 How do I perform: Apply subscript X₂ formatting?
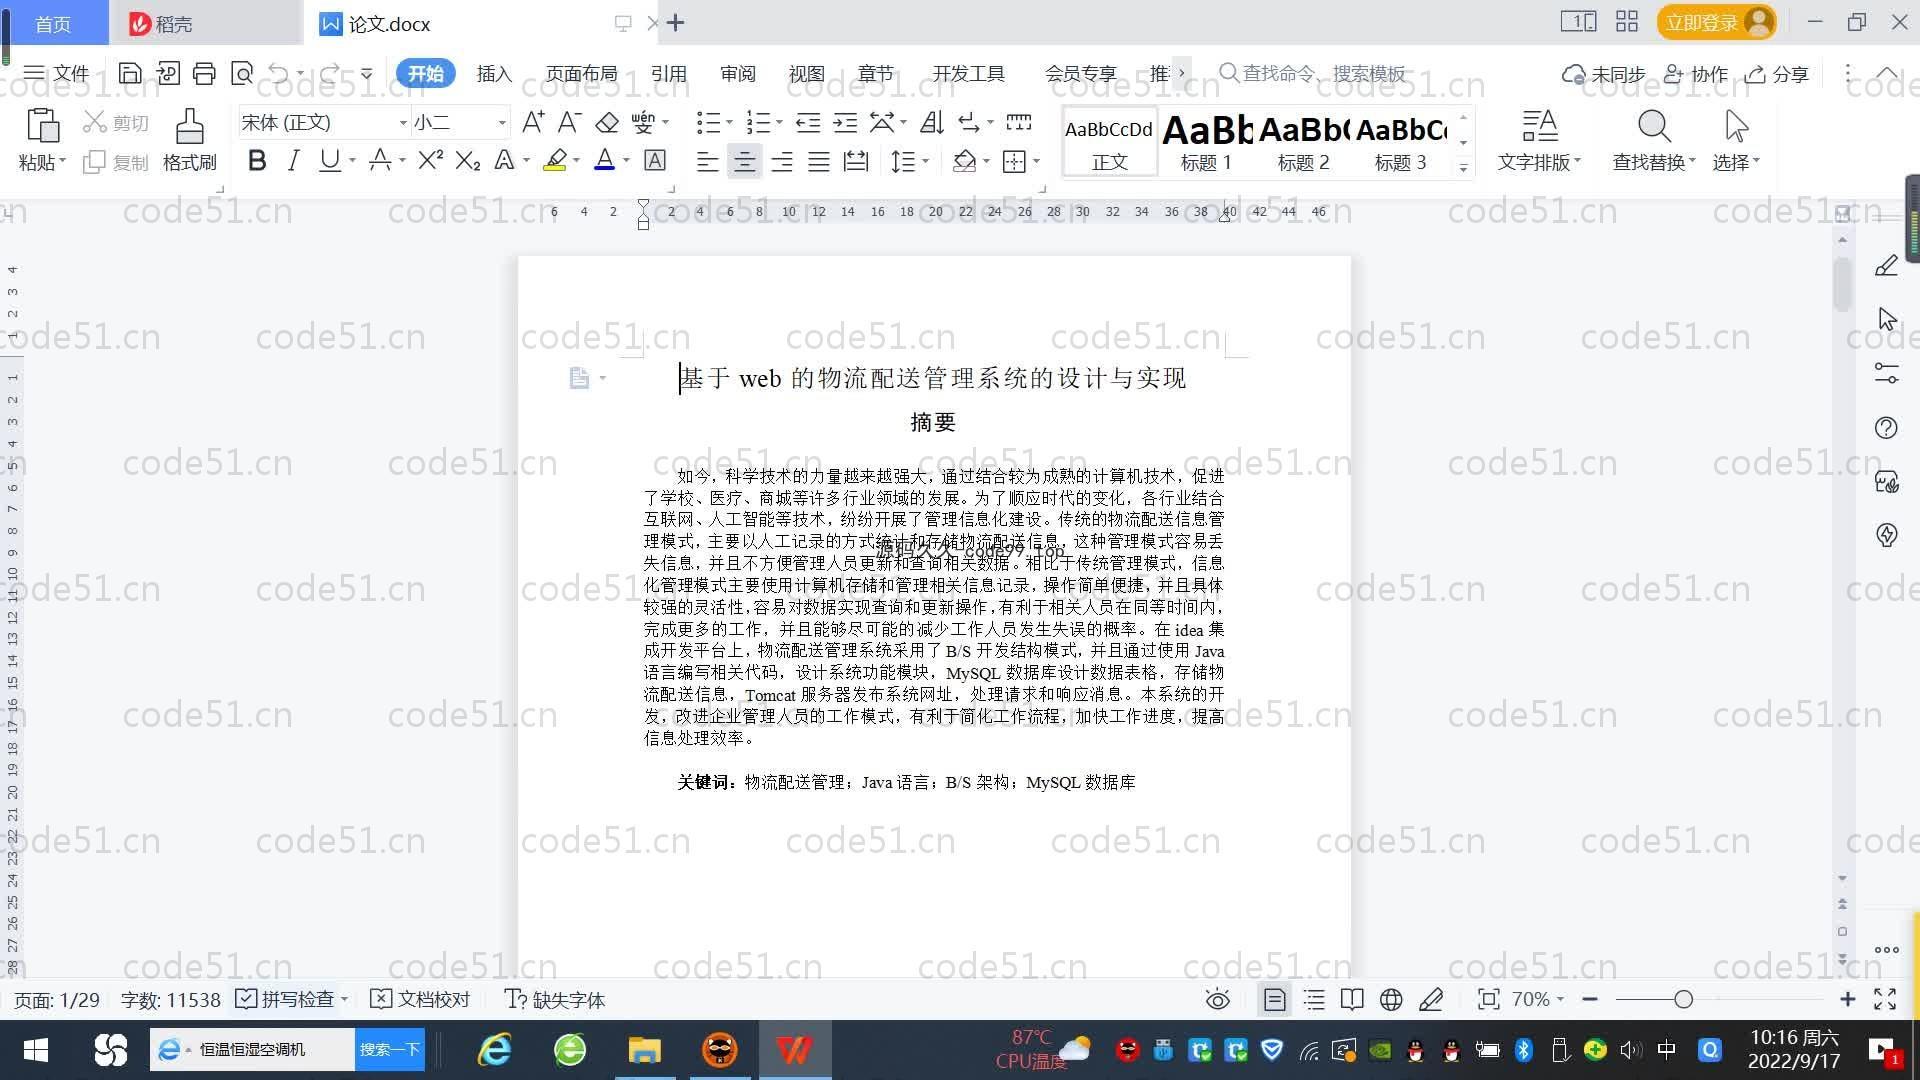click(x=468, y=160)
